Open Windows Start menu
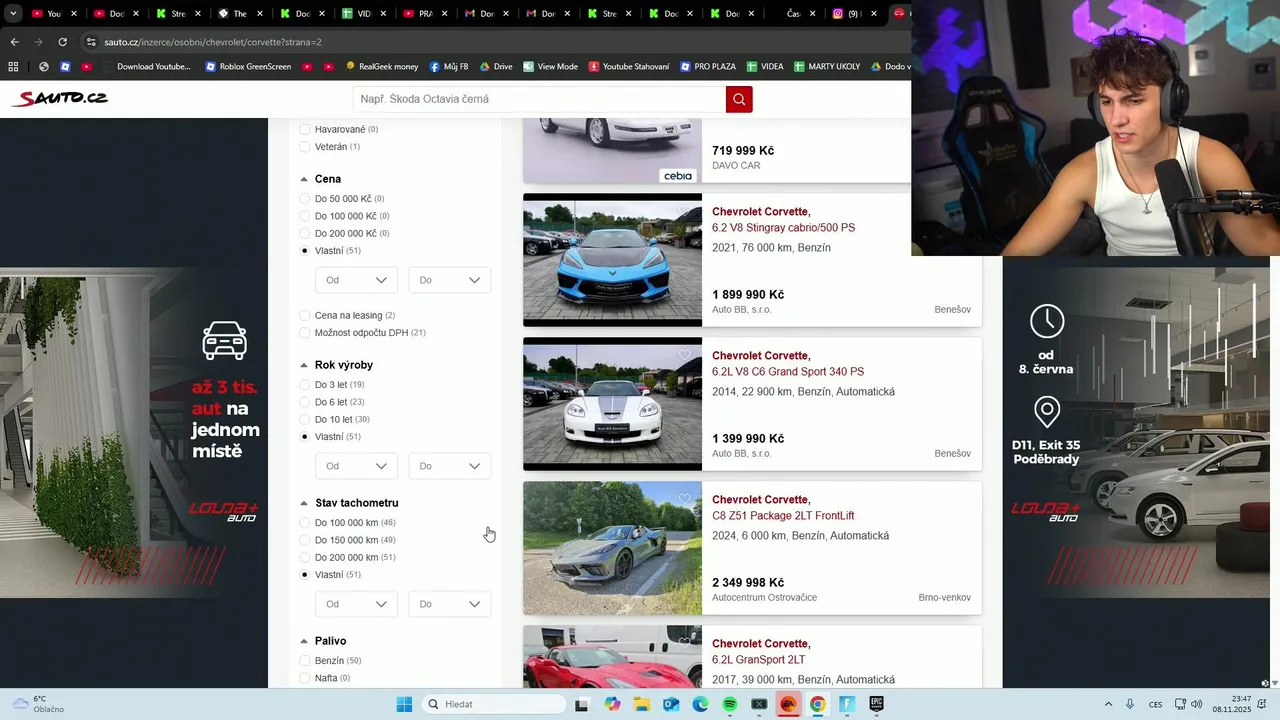 pyautogui.click(x=404, y=704)
